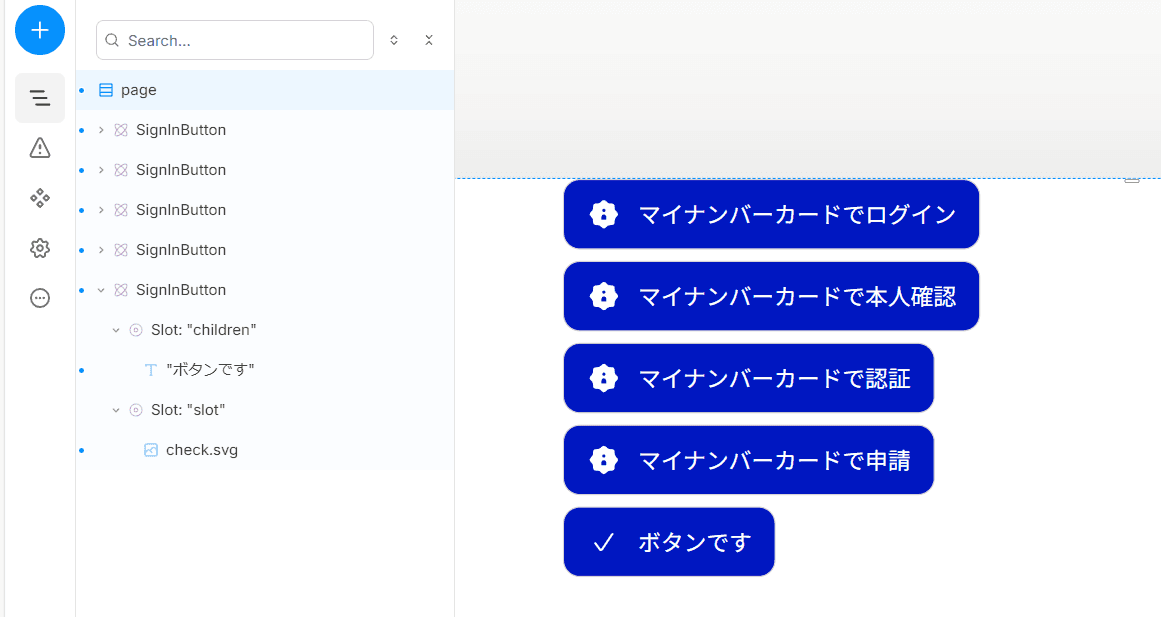Click the ボタンです checkmark button
Image resolution: width=1161 pixels, height=617 pixels.
pyautogui.click(x=669, y=541)
